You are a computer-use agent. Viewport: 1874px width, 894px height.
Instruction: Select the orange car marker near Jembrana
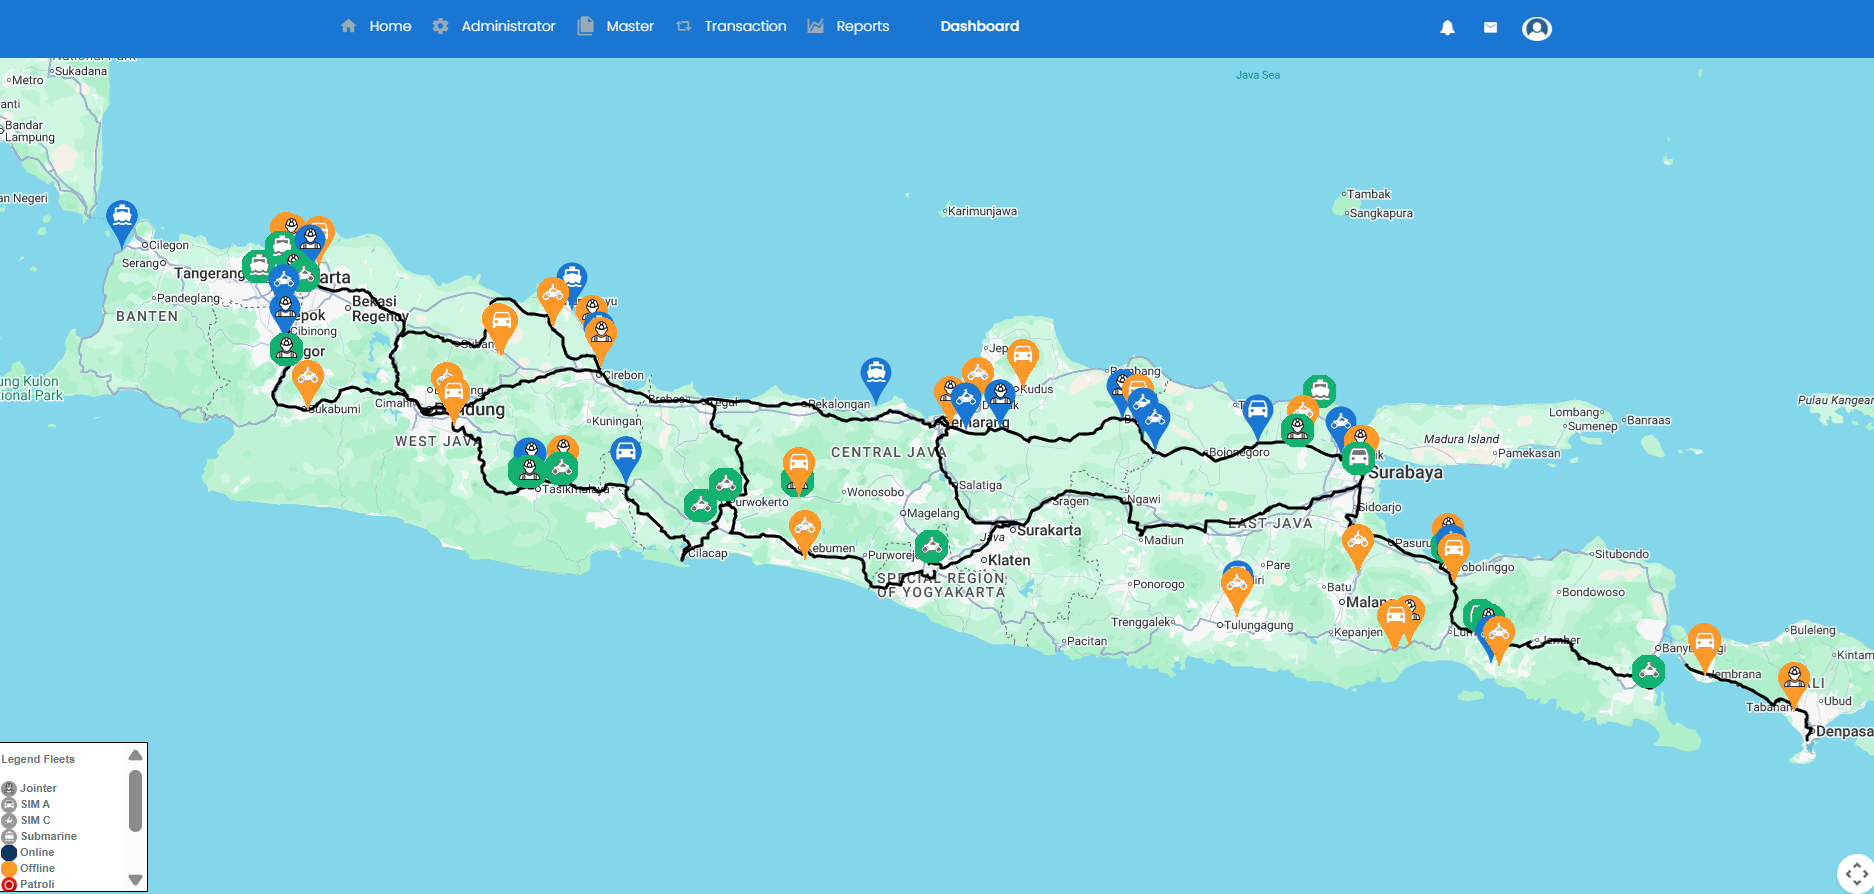coord(1704,641)
